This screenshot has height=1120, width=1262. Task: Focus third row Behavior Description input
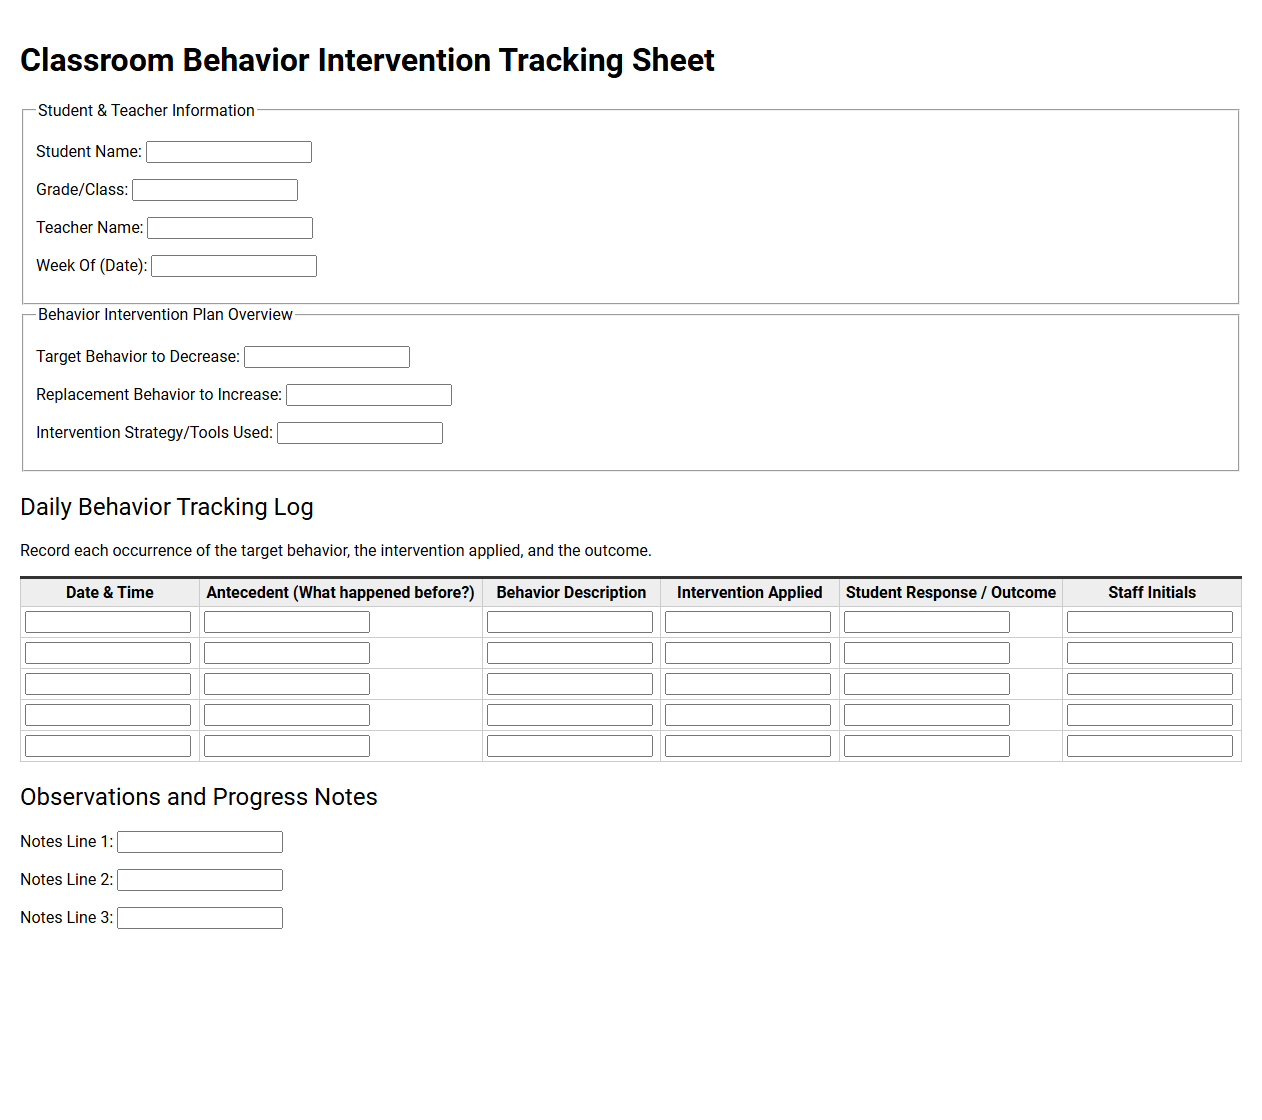coord(570,684)
